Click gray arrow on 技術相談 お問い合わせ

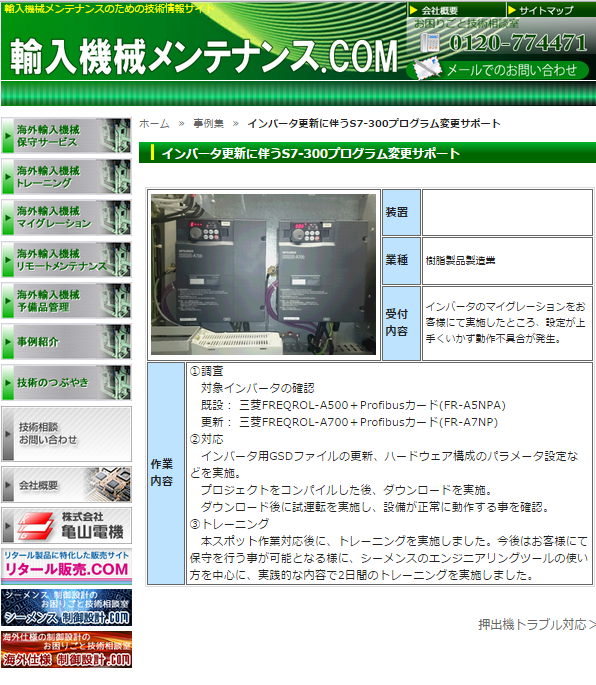click(x=8, y=434)
